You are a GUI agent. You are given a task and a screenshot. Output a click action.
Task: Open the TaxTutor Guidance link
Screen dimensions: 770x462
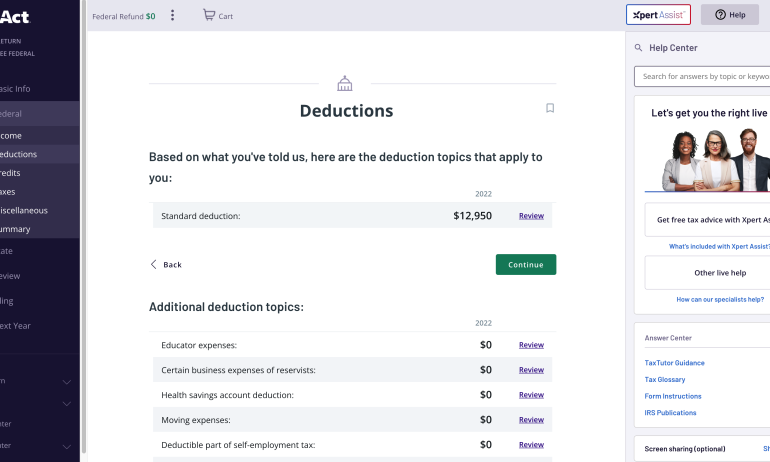(x=674, y=363)
